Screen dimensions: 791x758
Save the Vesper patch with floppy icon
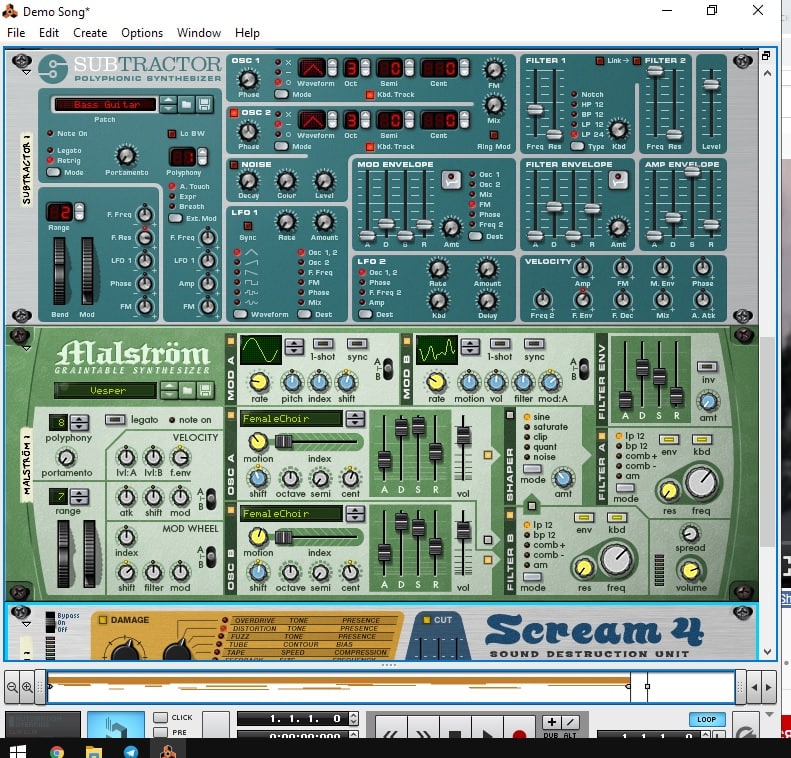point(204,390)
